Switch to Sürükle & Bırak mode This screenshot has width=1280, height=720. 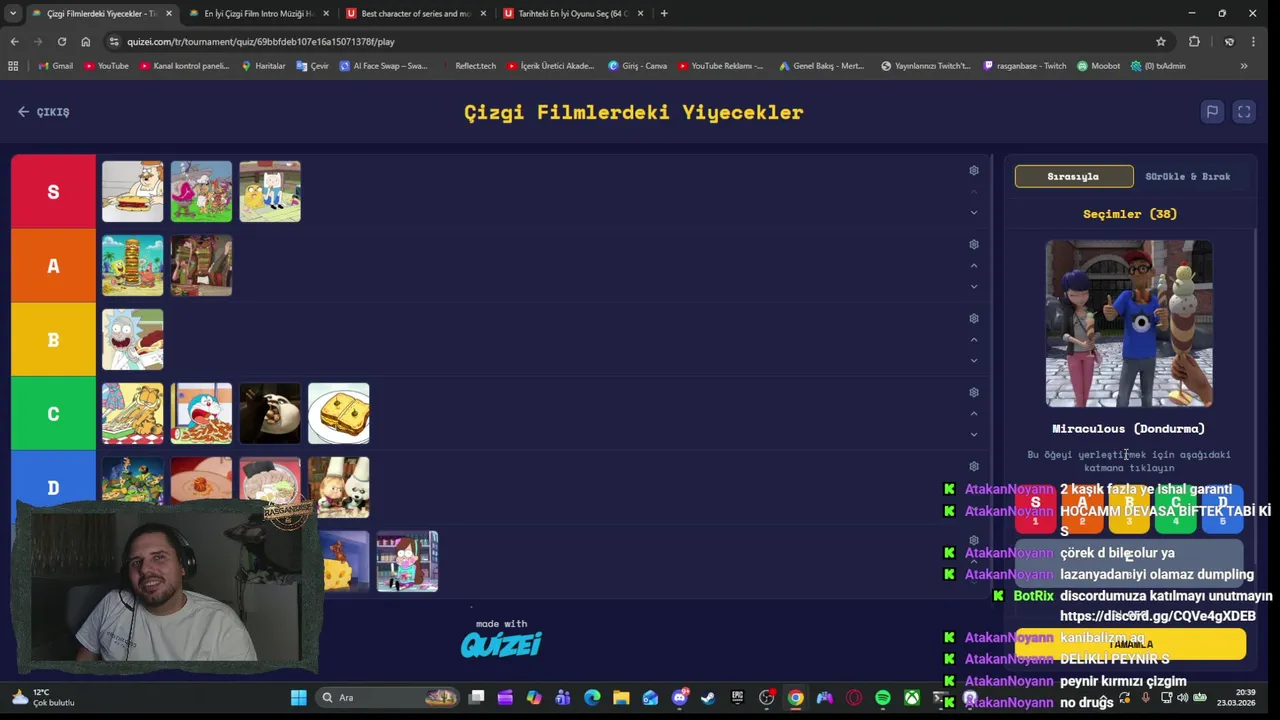click(1188, 177)
